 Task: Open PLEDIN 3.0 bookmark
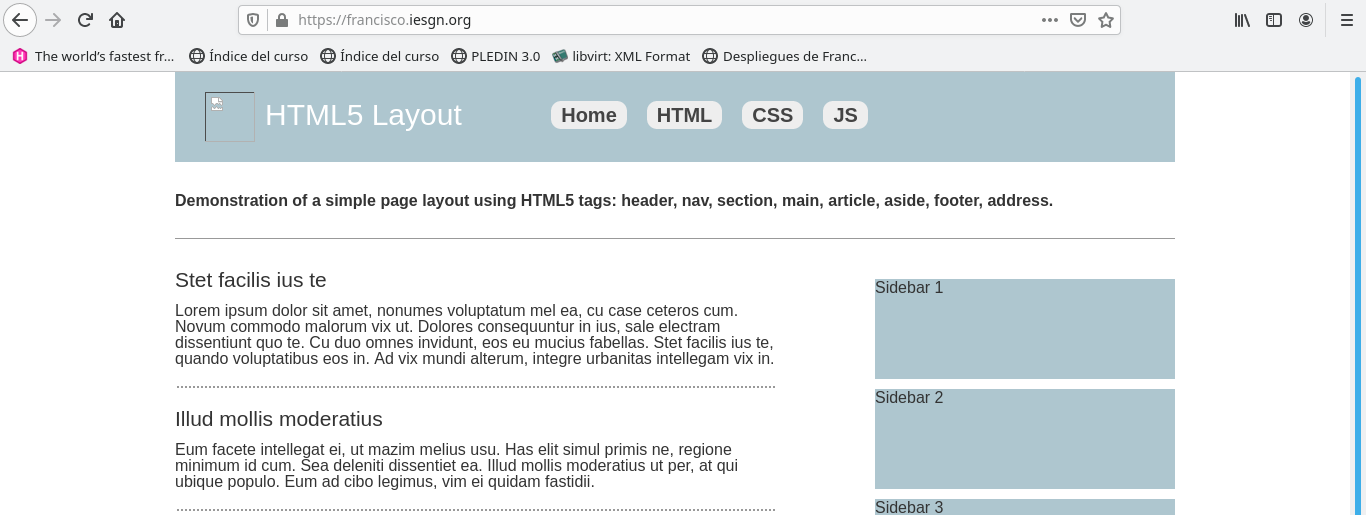point(496,56)
